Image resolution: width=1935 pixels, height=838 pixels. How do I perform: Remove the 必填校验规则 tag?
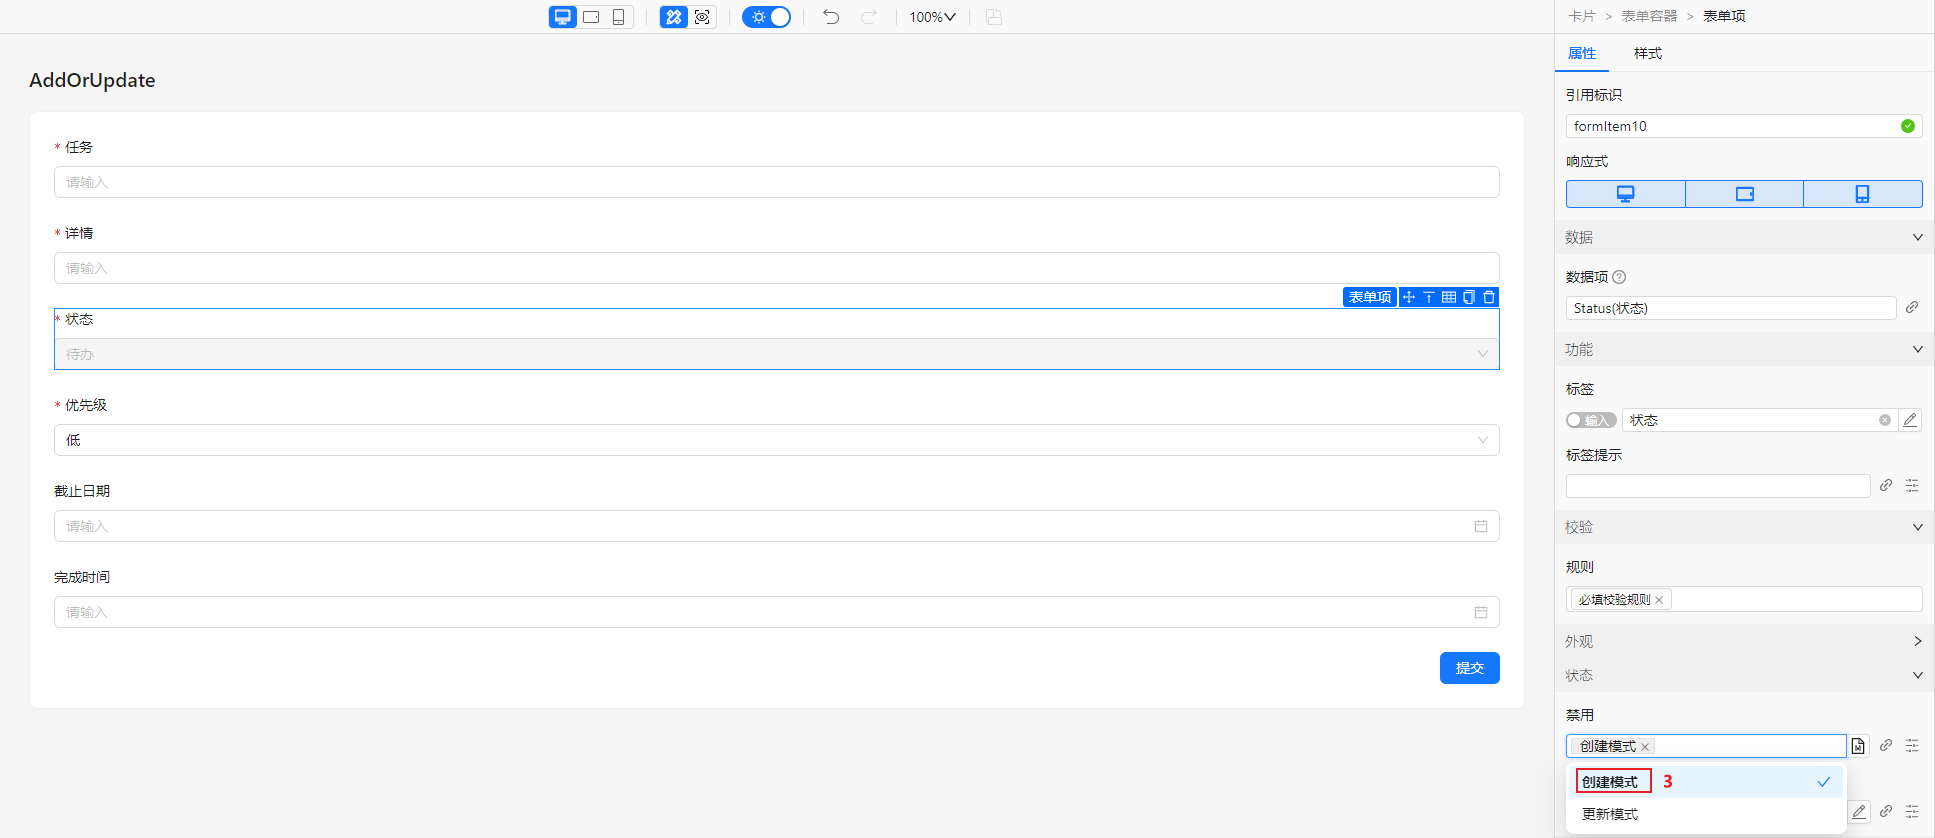[x=1659, y=600]
